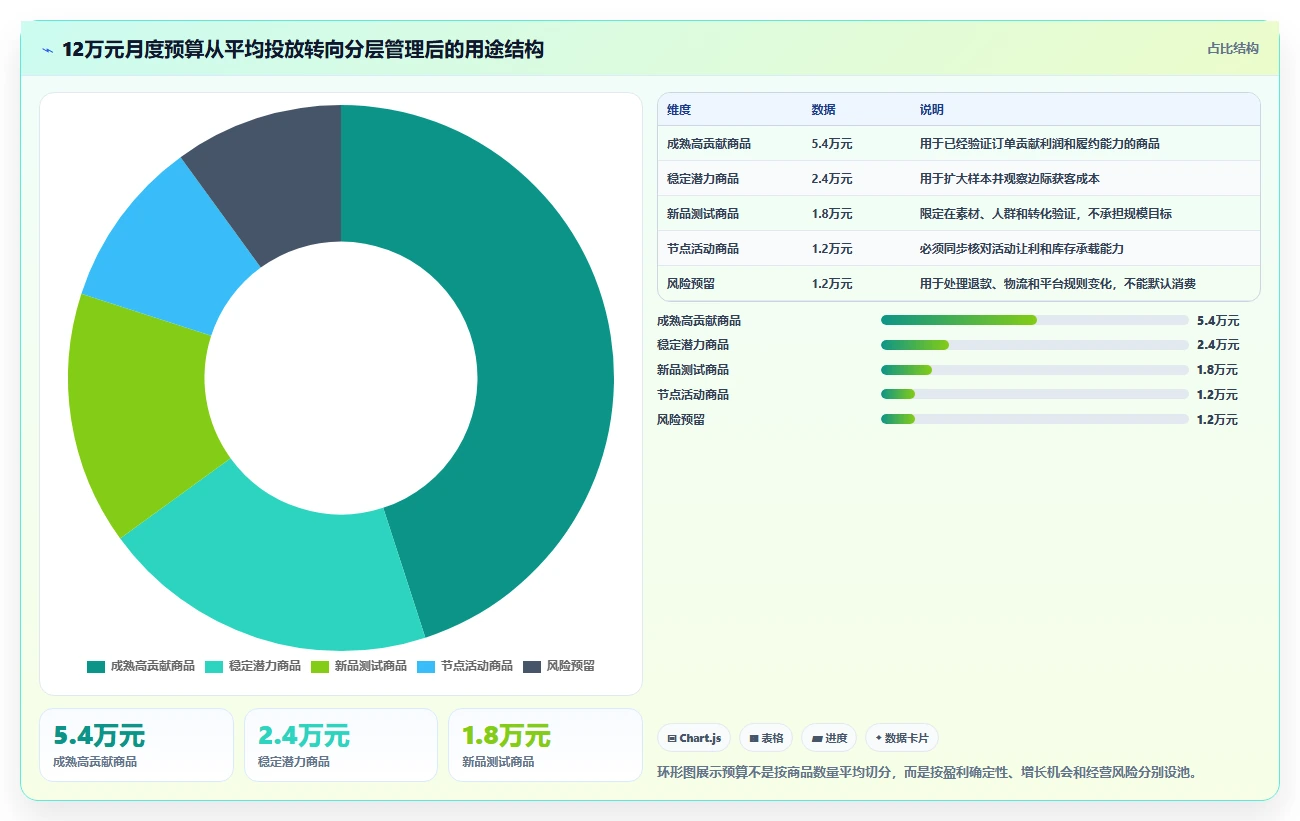Click the dashboard title starting 12万元月度预算
Viewport: 1300px width, 821px height.
(x=303, y=50)
